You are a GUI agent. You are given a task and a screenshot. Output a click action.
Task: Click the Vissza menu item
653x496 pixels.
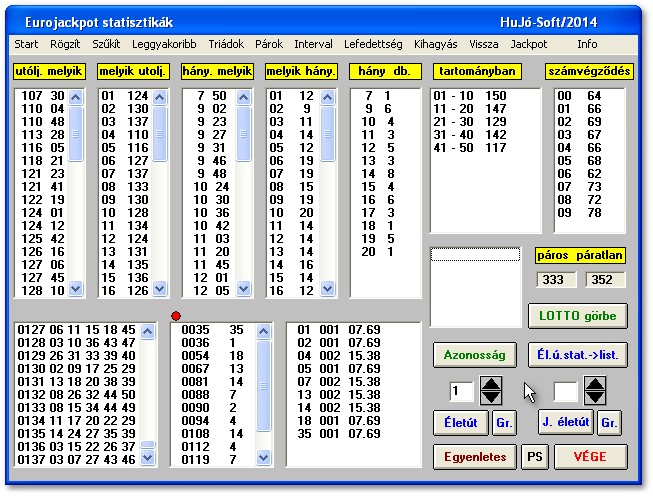click(x=484, y=44)
